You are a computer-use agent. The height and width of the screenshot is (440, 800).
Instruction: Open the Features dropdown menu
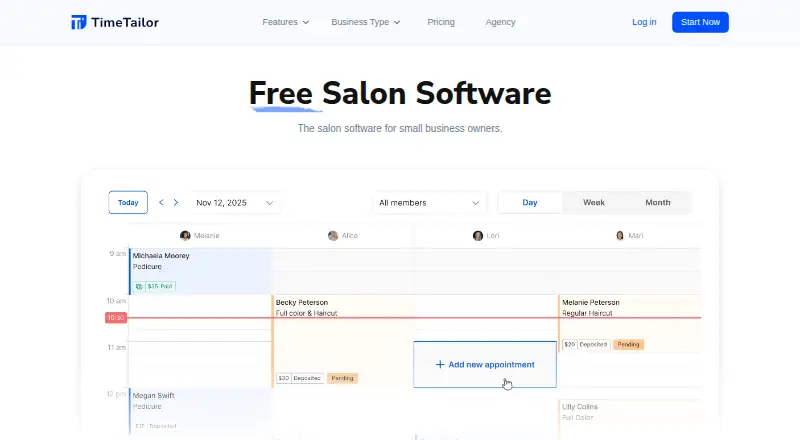pos(285,22)
